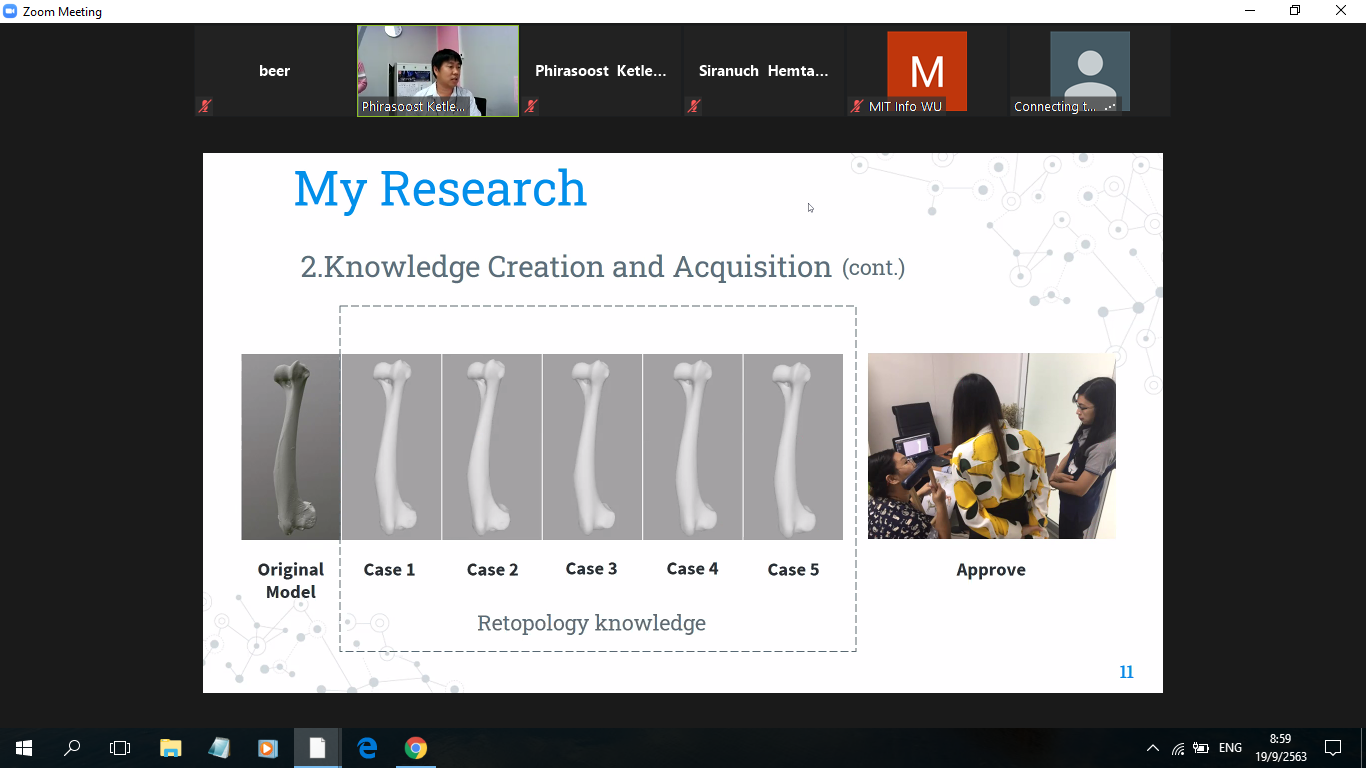Open the Action Center notifications panel
The height and width of the screenshot is (768, 1366).
pos(1332,748)
